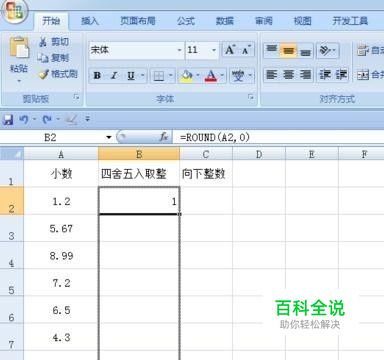Click the insert function fx icon

164,137
